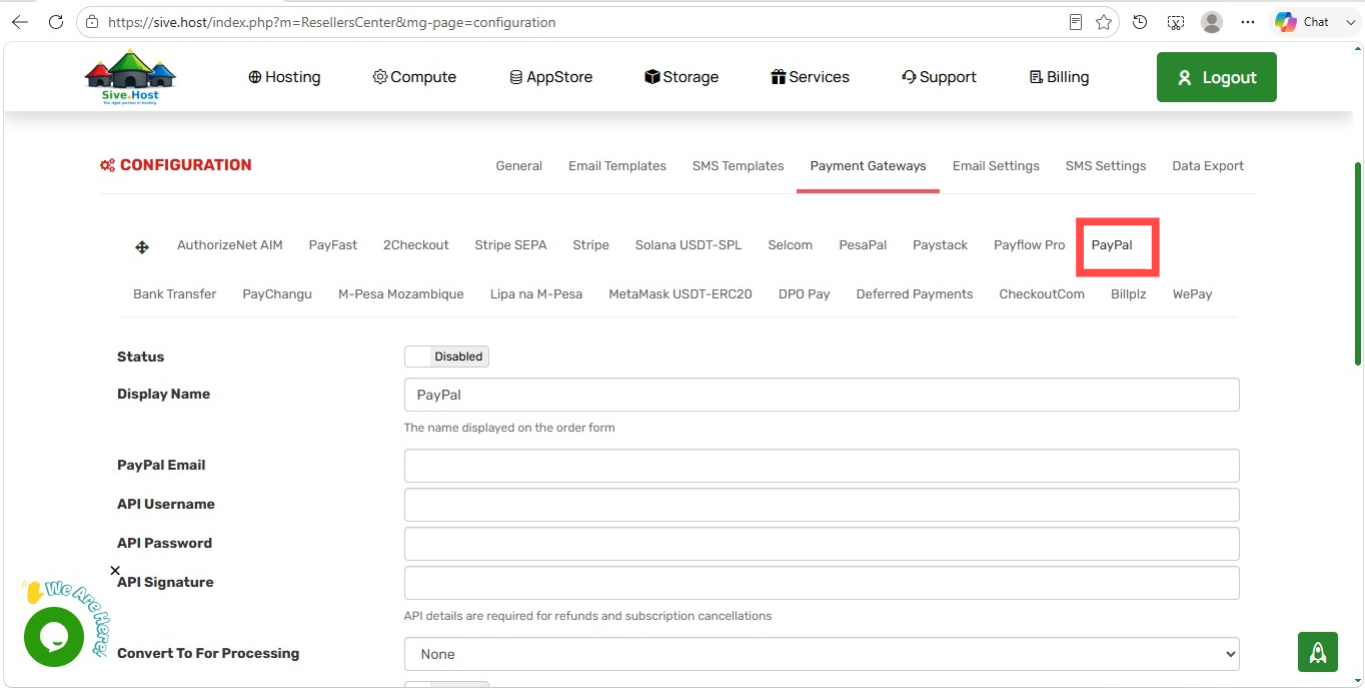This screenshot has height=688, width=1365.
Task: Select the WePay gateway
Action: pos(1192,294)
